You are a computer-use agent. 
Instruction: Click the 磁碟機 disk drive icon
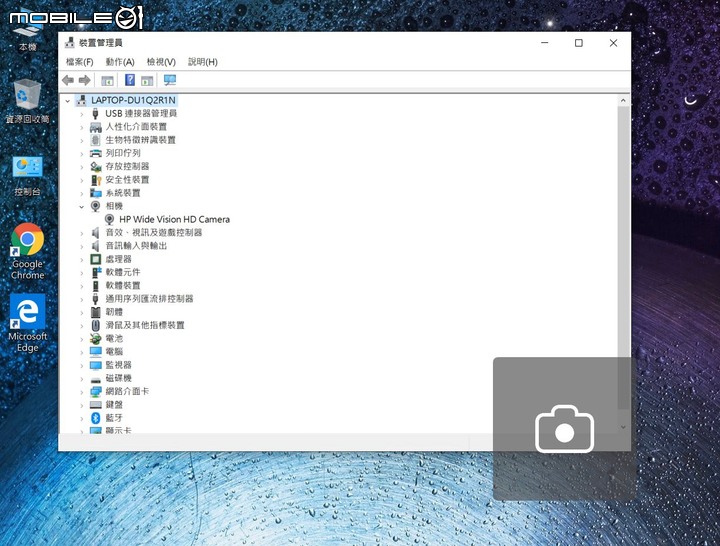(96, 379)
